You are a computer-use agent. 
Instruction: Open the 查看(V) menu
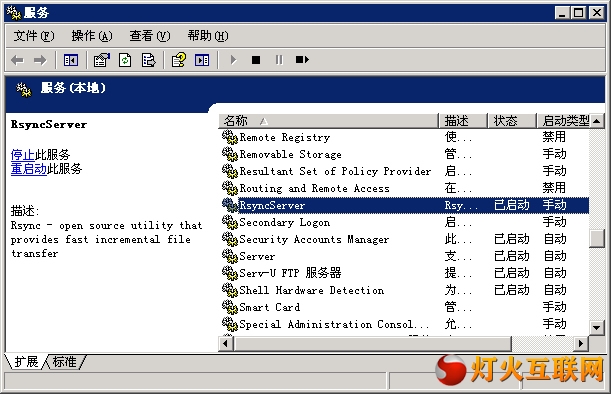[x=150, y=36]
